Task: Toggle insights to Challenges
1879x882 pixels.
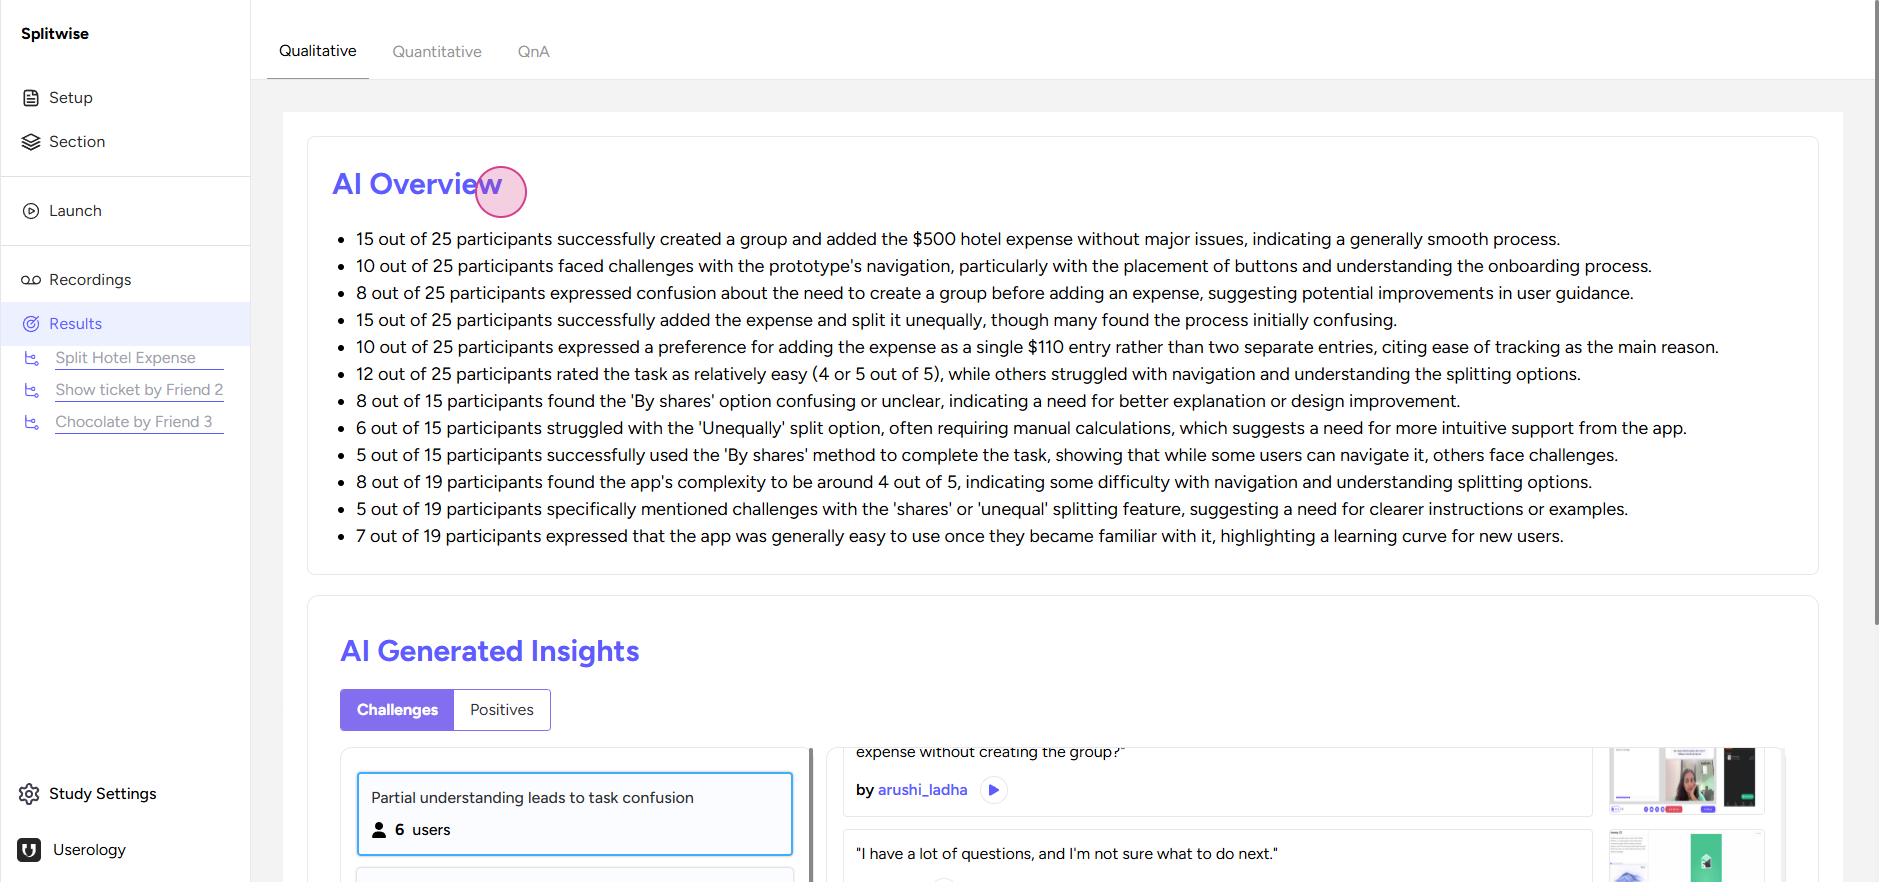Action: pyautogui.click(x=397, y=710)
